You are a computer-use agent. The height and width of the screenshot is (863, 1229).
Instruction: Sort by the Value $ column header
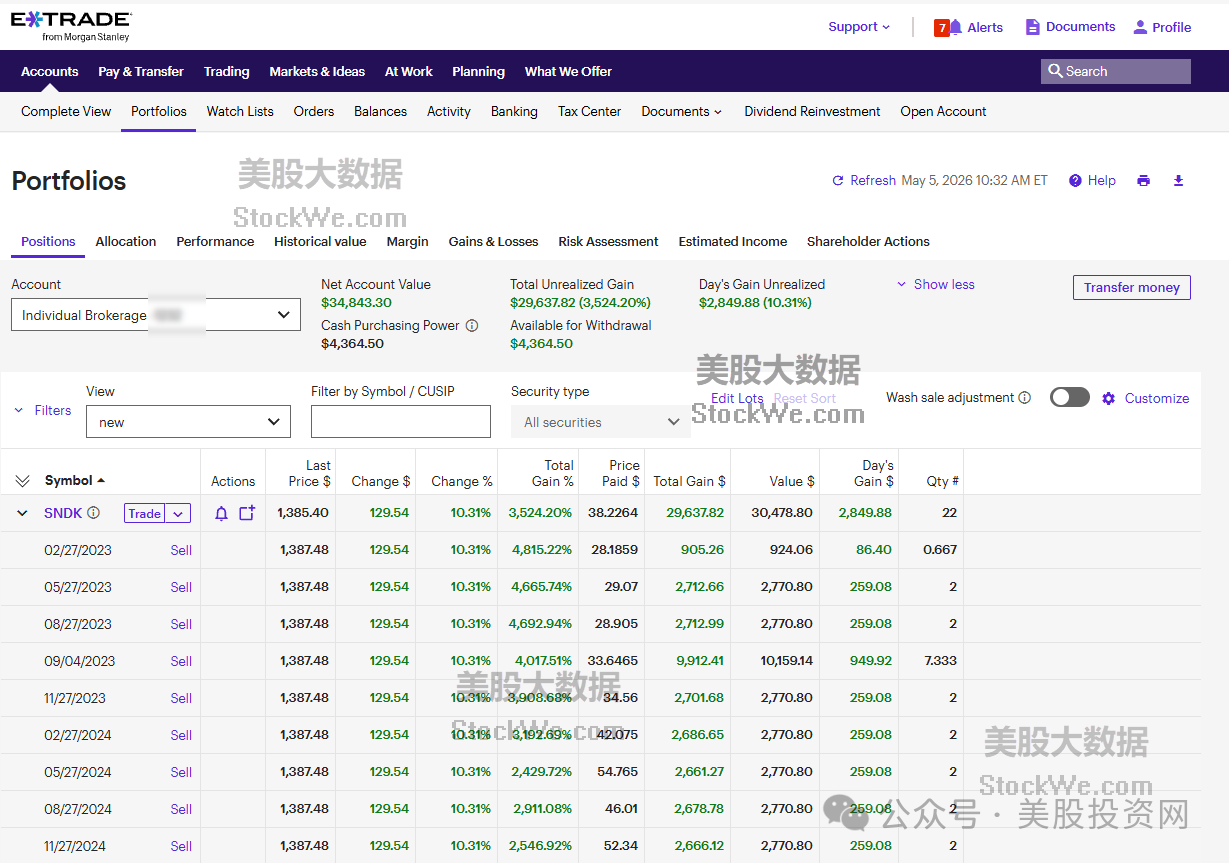point(791,481)
